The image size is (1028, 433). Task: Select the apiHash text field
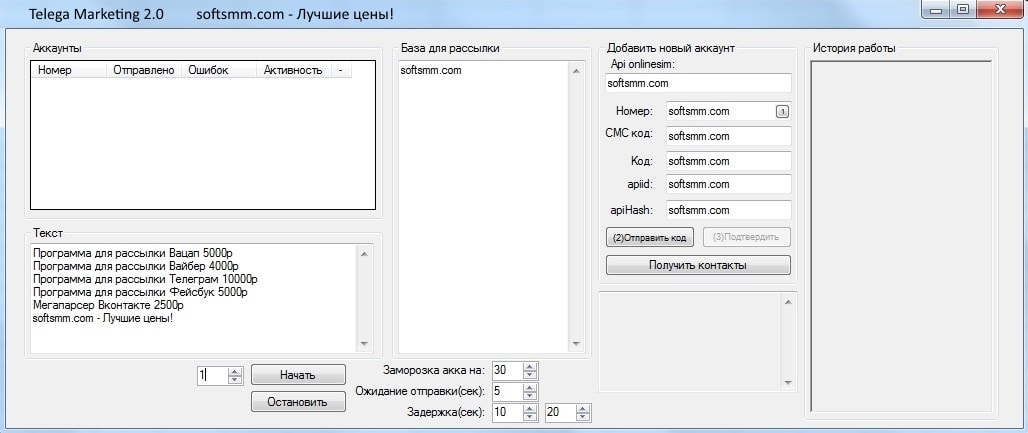tap(727, 210)
